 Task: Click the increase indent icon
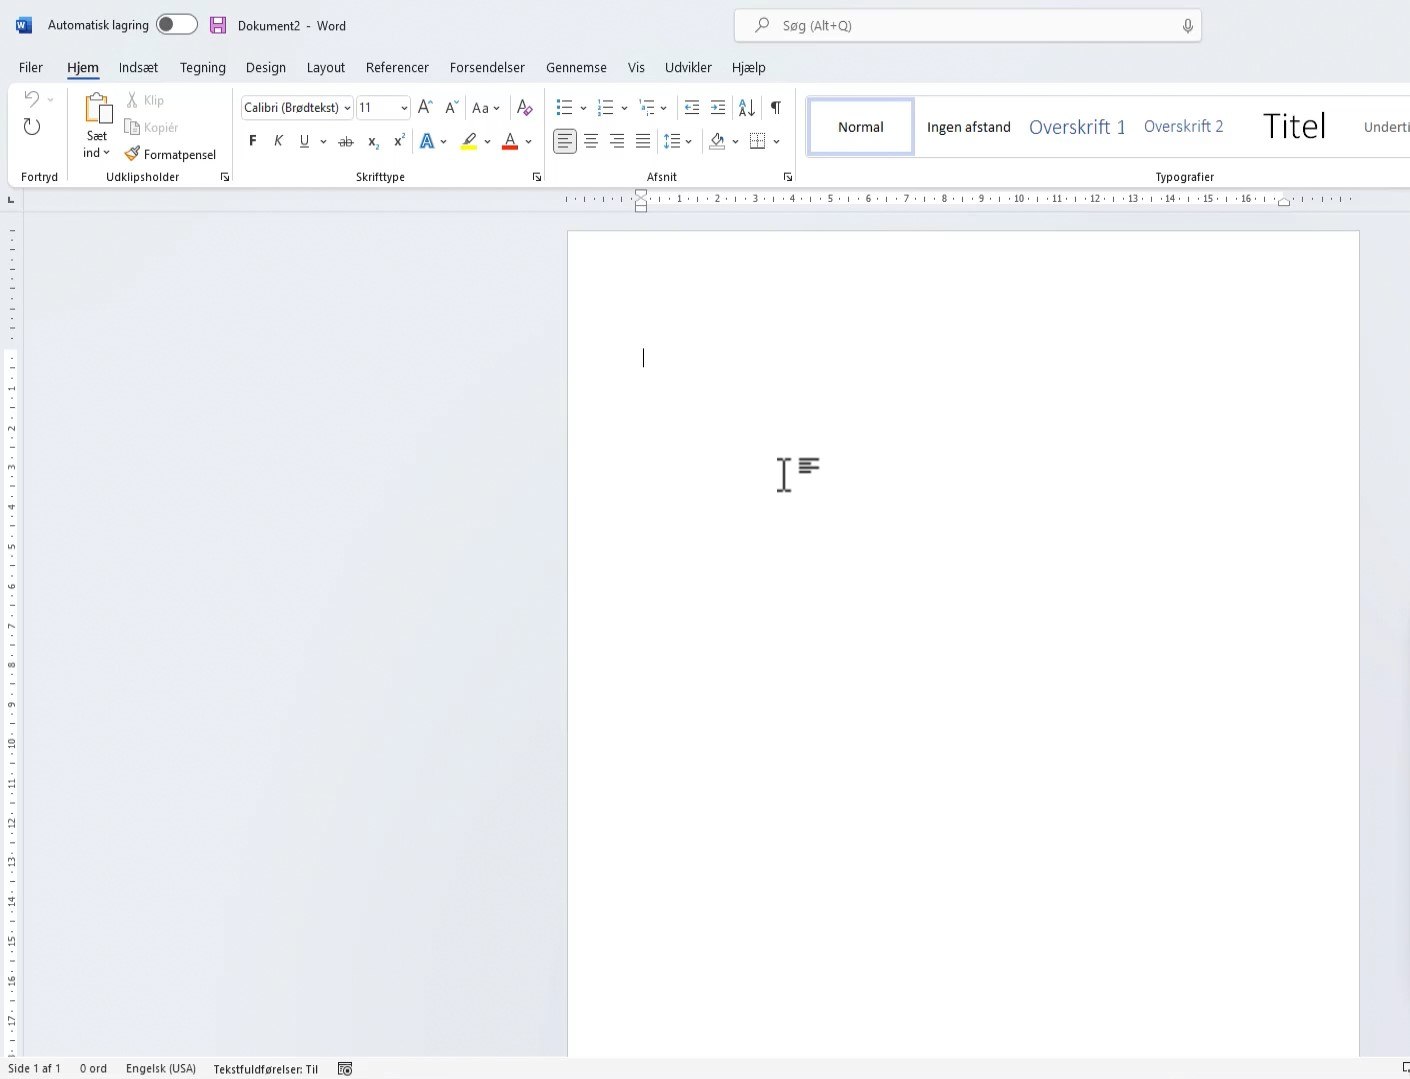[x=718, y=107]
